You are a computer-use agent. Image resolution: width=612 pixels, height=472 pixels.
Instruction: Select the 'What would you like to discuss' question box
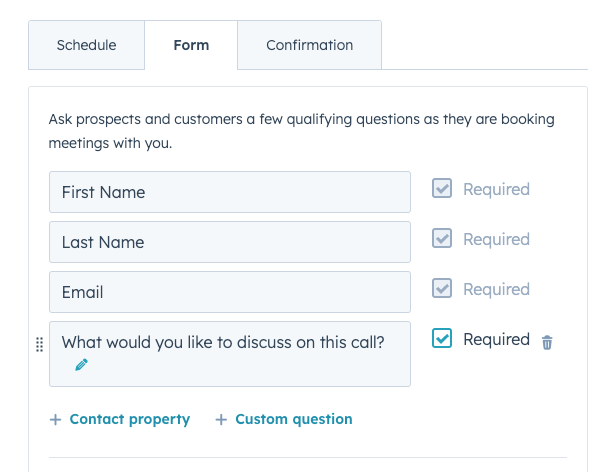230,354
